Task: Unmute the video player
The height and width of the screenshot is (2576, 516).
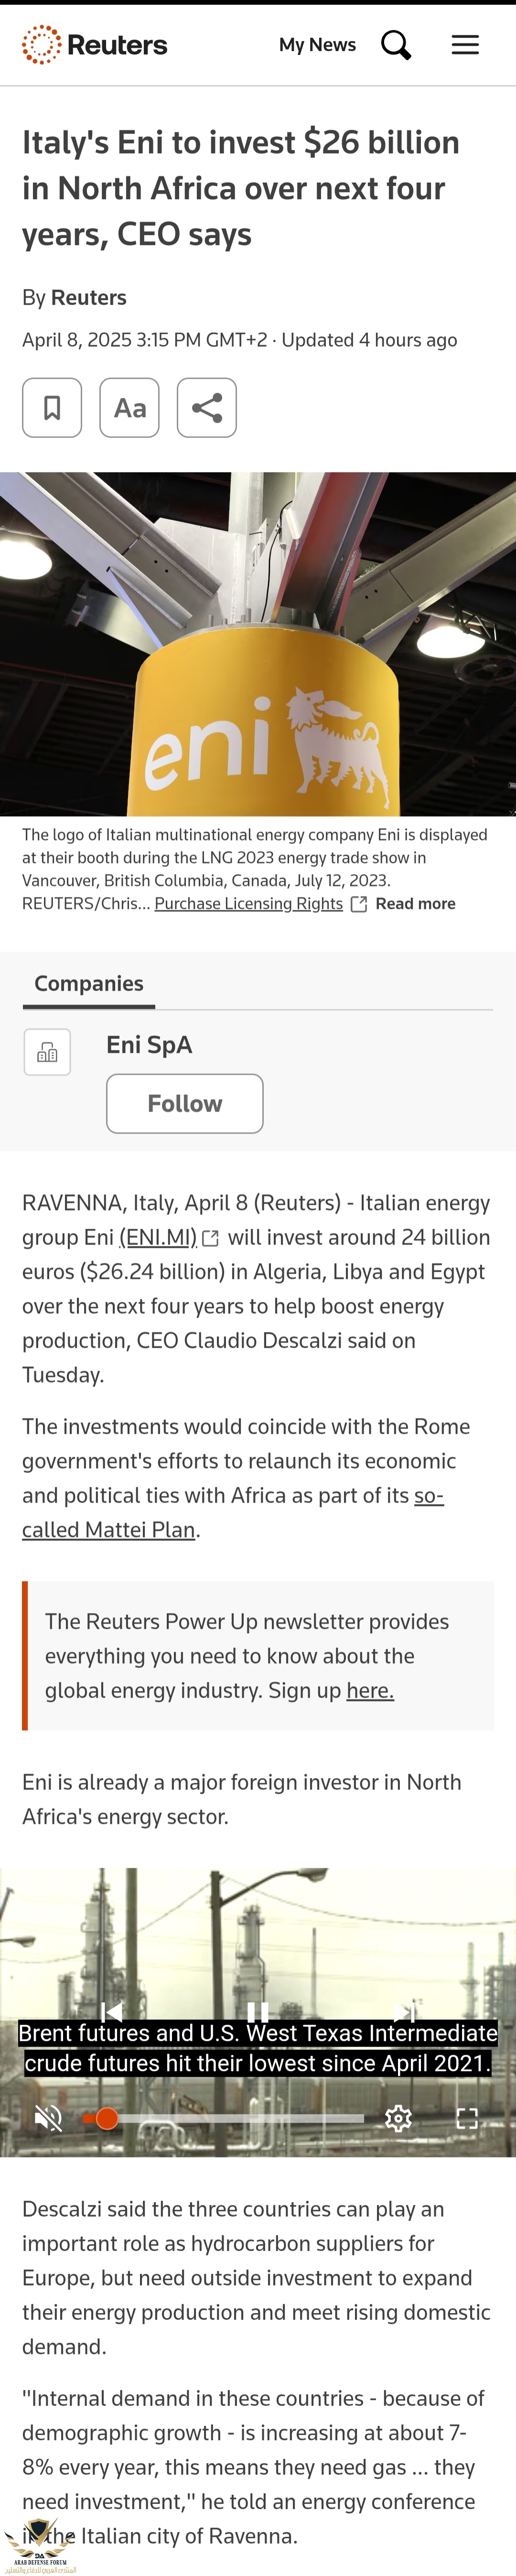Action: (48, 2118)
